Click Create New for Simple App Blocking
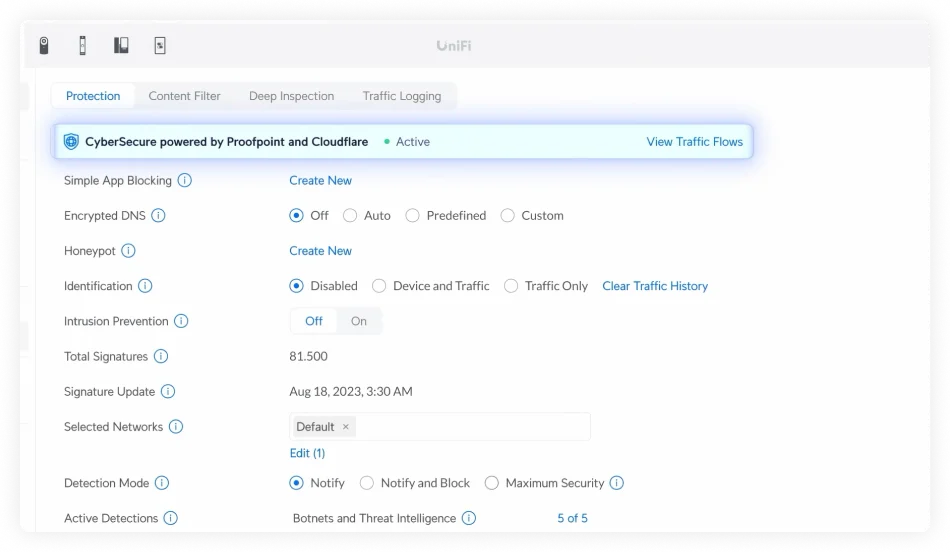Screen dimensions: 950x552 (x=321, y=181)
